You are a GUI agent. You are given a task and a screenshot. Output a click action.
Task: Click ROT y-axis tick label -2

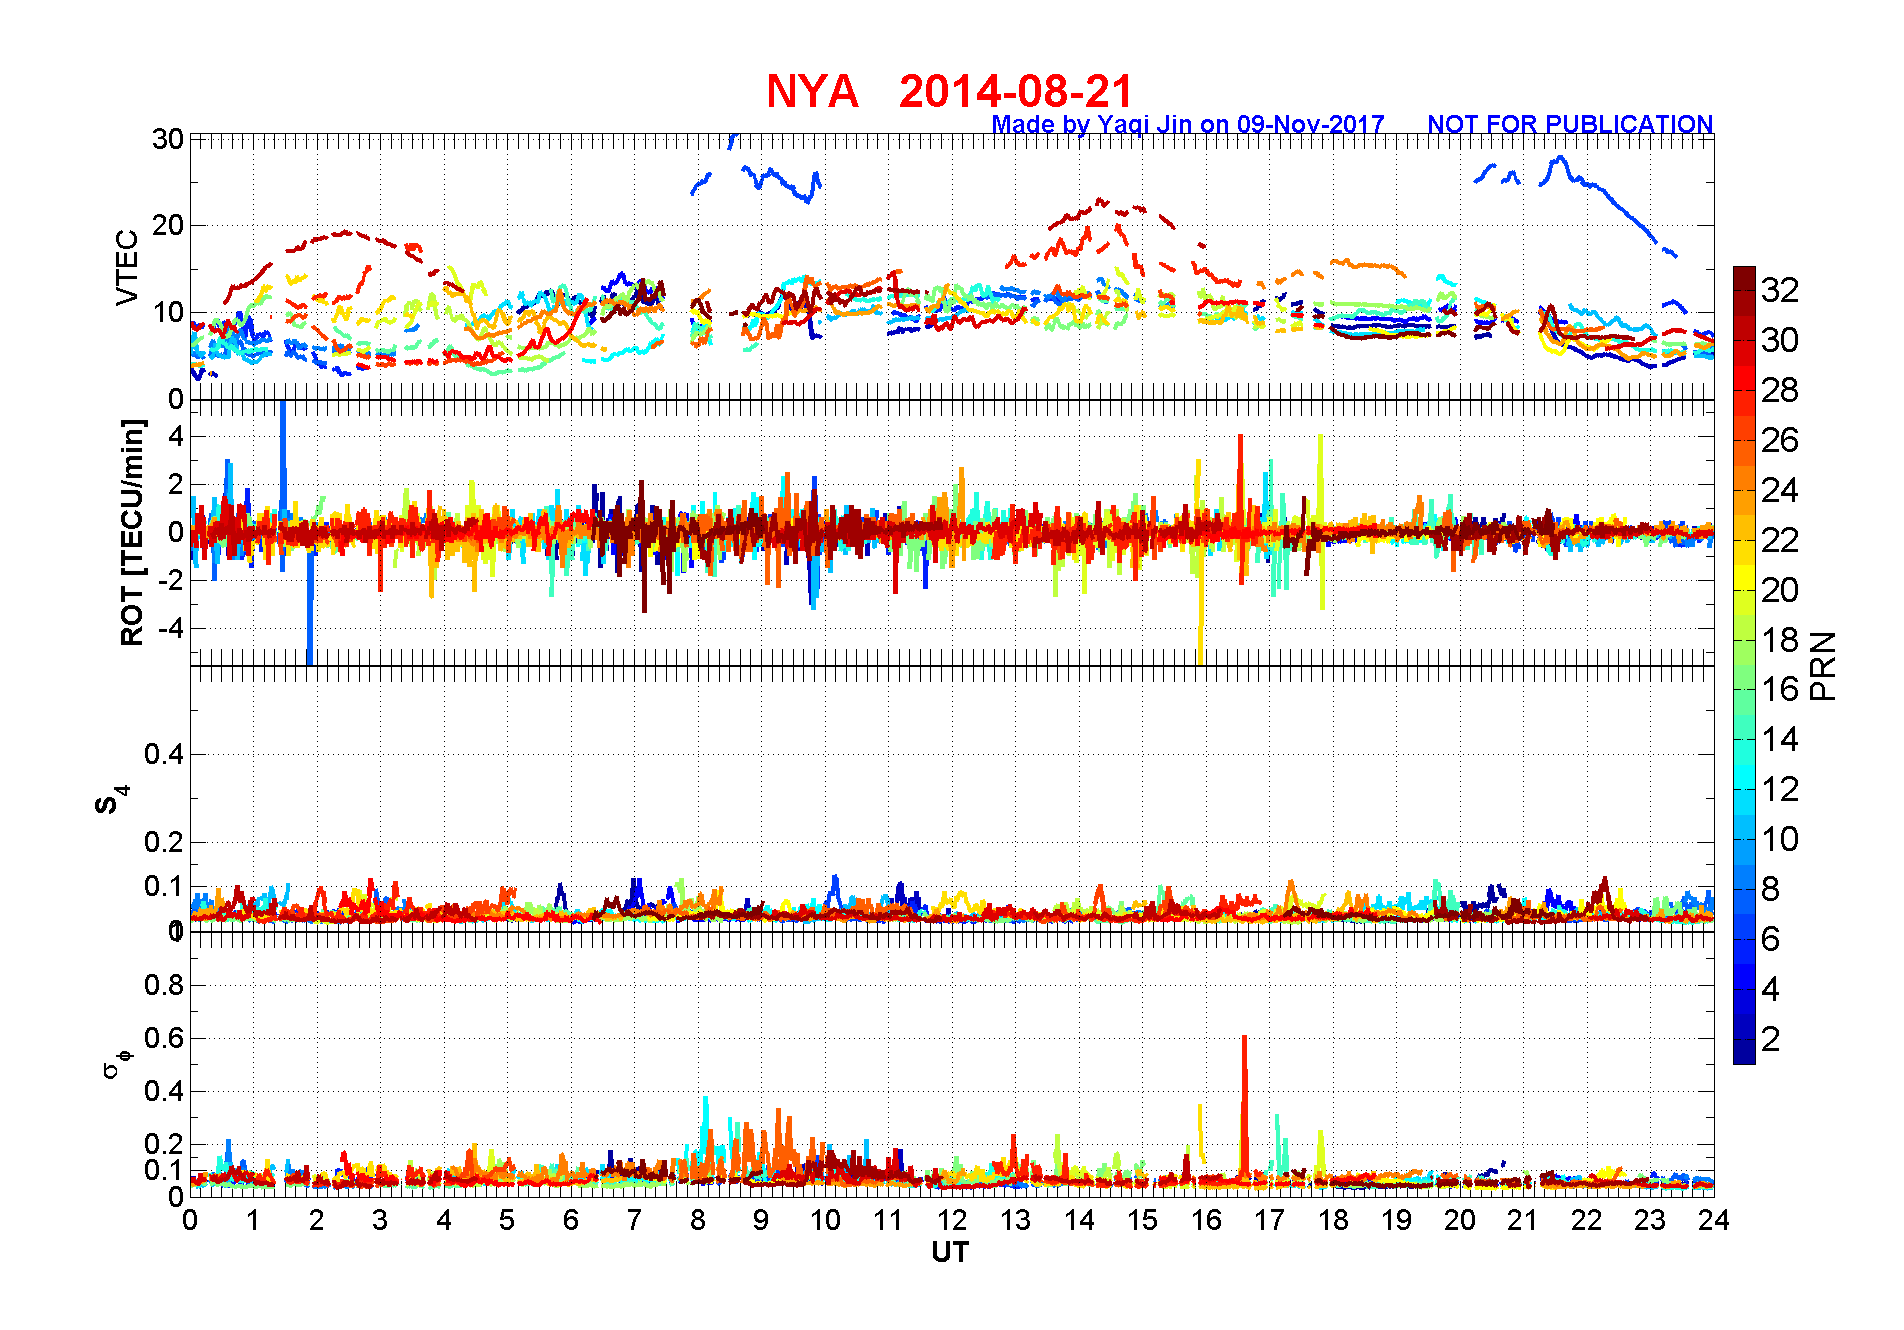[x=170, y=580]
